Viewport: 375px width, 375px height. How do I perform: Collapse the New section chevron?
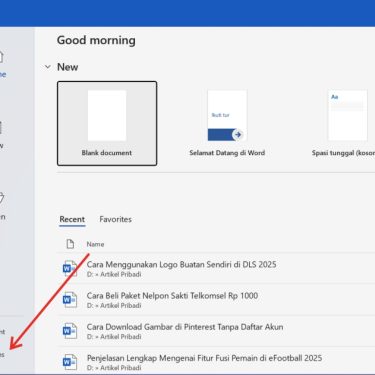pyautogui.click(x=48, y=67)
